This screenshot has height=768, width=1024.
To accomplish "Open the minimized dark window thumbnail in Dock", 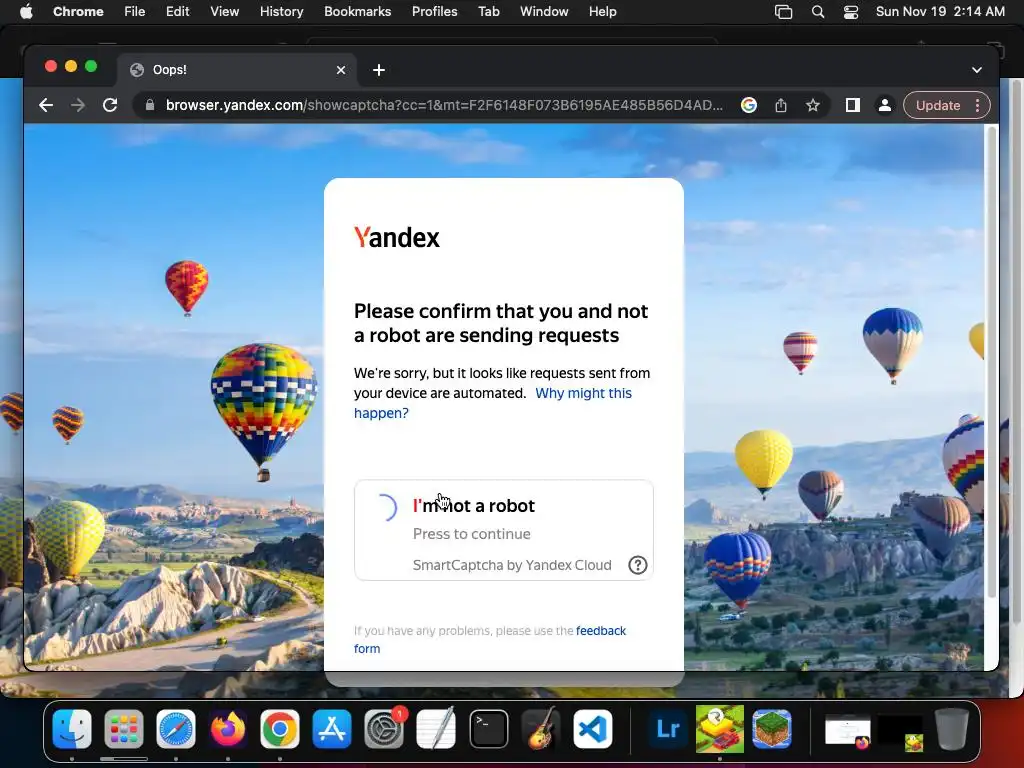I will 900,731.
